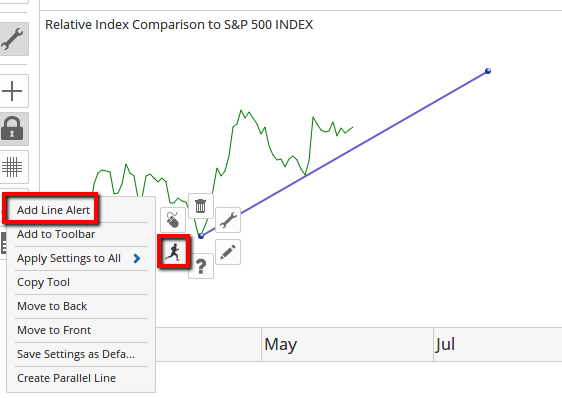This screenshot has width=562, height=398.
Task: Click the pencil edit icon
Action: 228,252
